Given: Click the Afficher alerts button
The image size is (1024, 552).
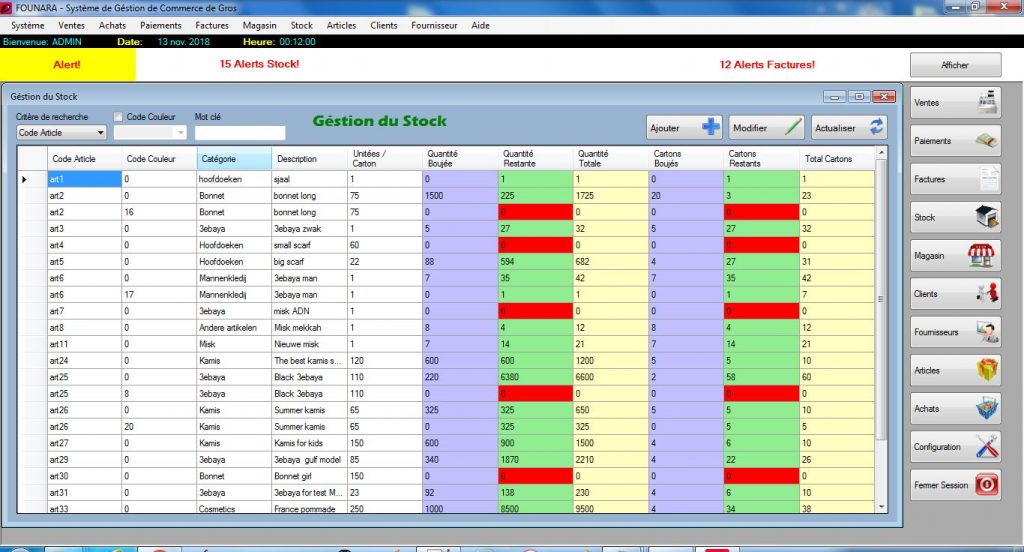Looking at the screenshot, I should coord(955,65).
